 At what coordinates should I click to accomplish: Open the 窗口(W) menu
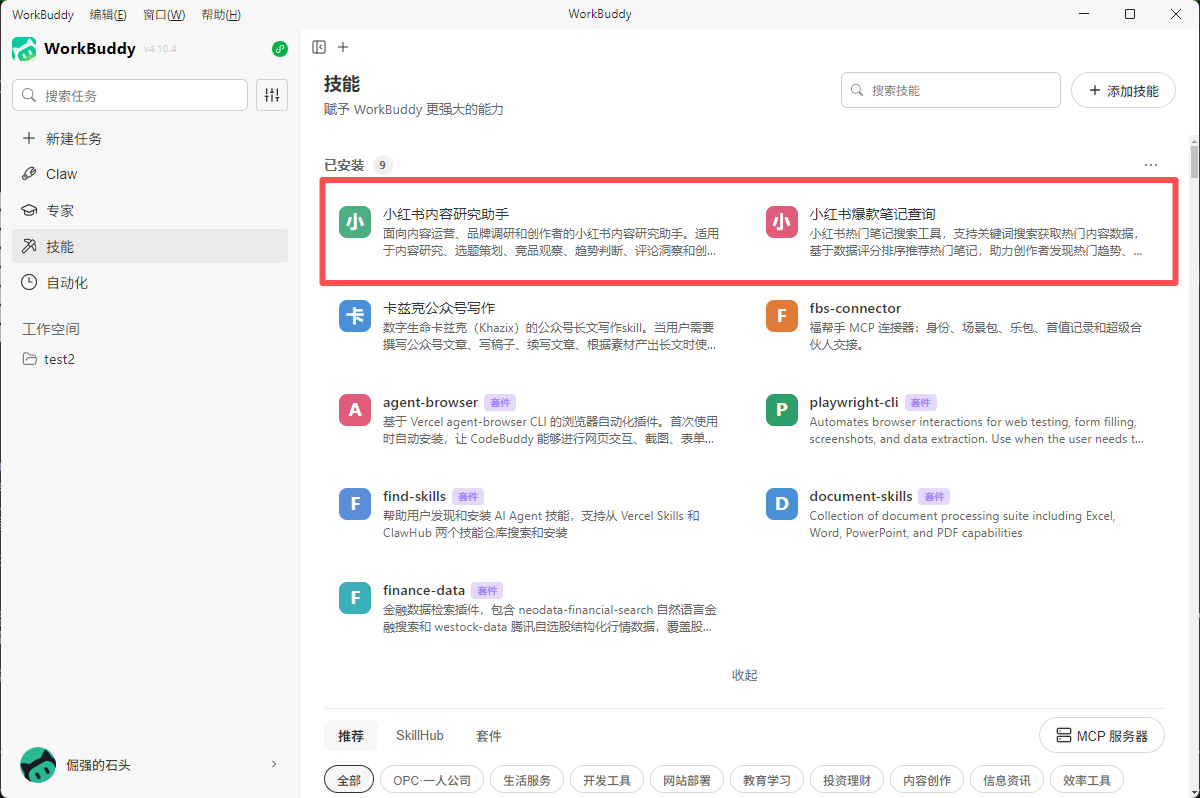[164, 15]
